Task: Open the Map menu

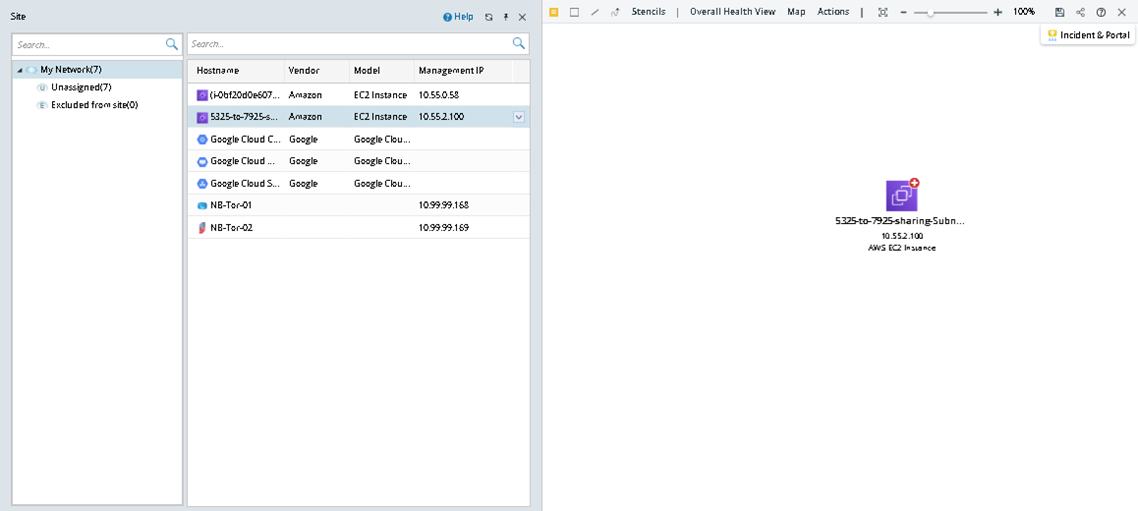Action: pos(796,12)
